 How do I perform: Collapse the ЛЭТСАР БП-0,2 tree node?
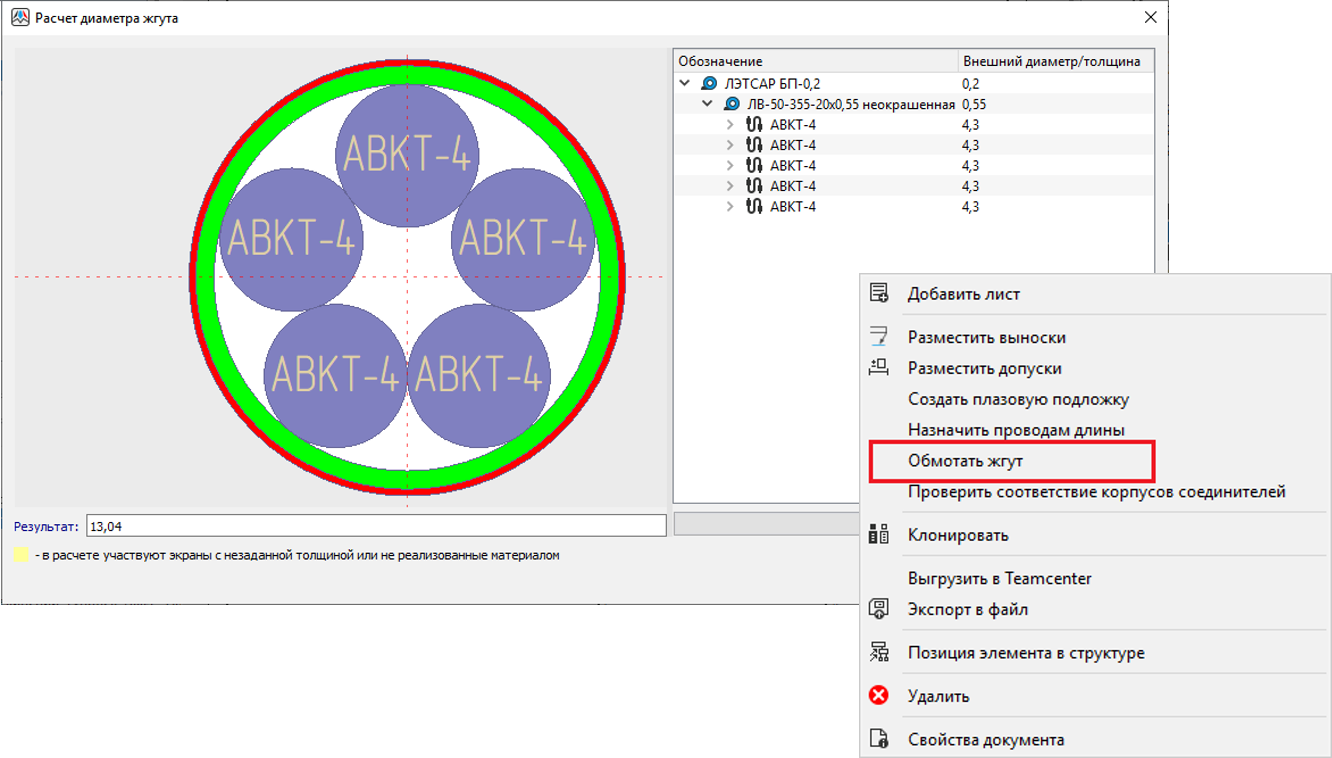[x=685, y=84]
